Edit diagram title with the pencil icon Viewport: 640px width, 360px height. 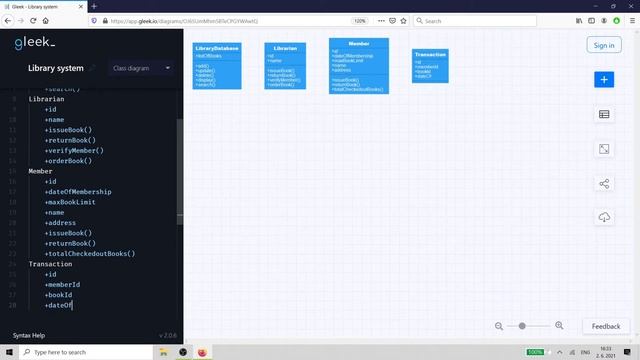tap(93, 68)
